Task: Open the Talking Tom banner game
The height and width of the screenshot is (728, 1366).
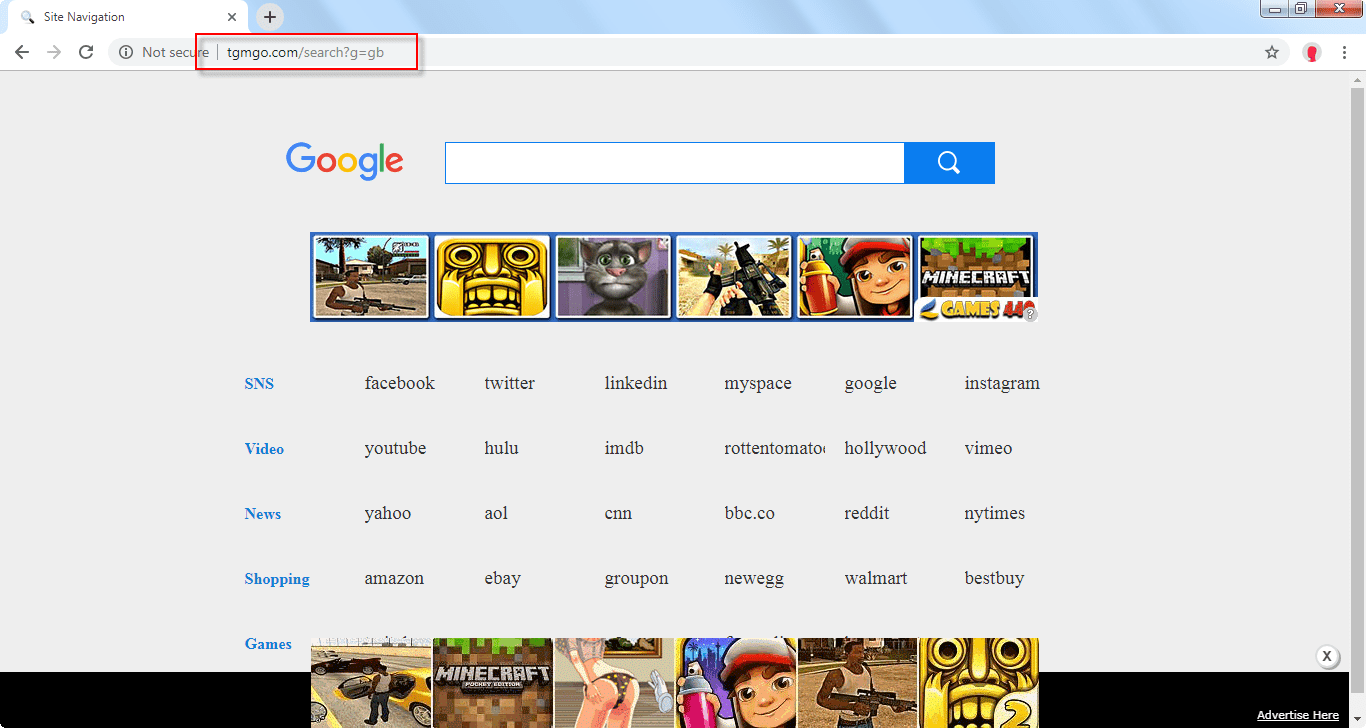Action: (613, 277)
